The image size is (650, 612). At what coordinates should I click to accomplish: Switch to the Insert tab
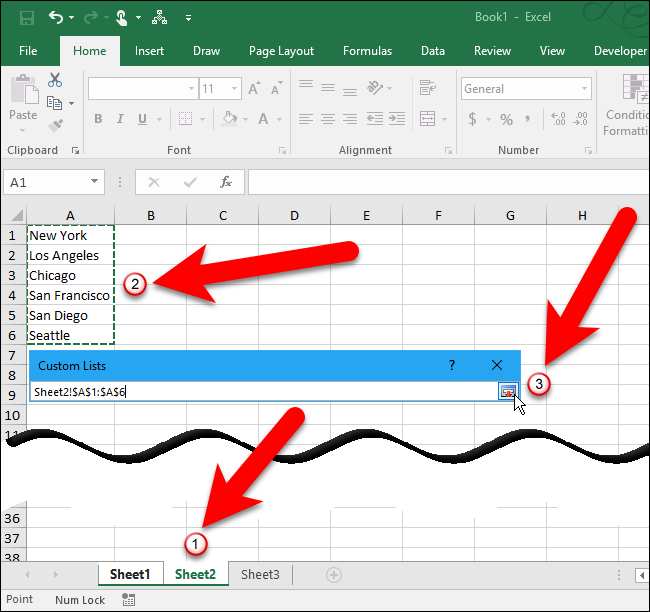coord(149,51)
